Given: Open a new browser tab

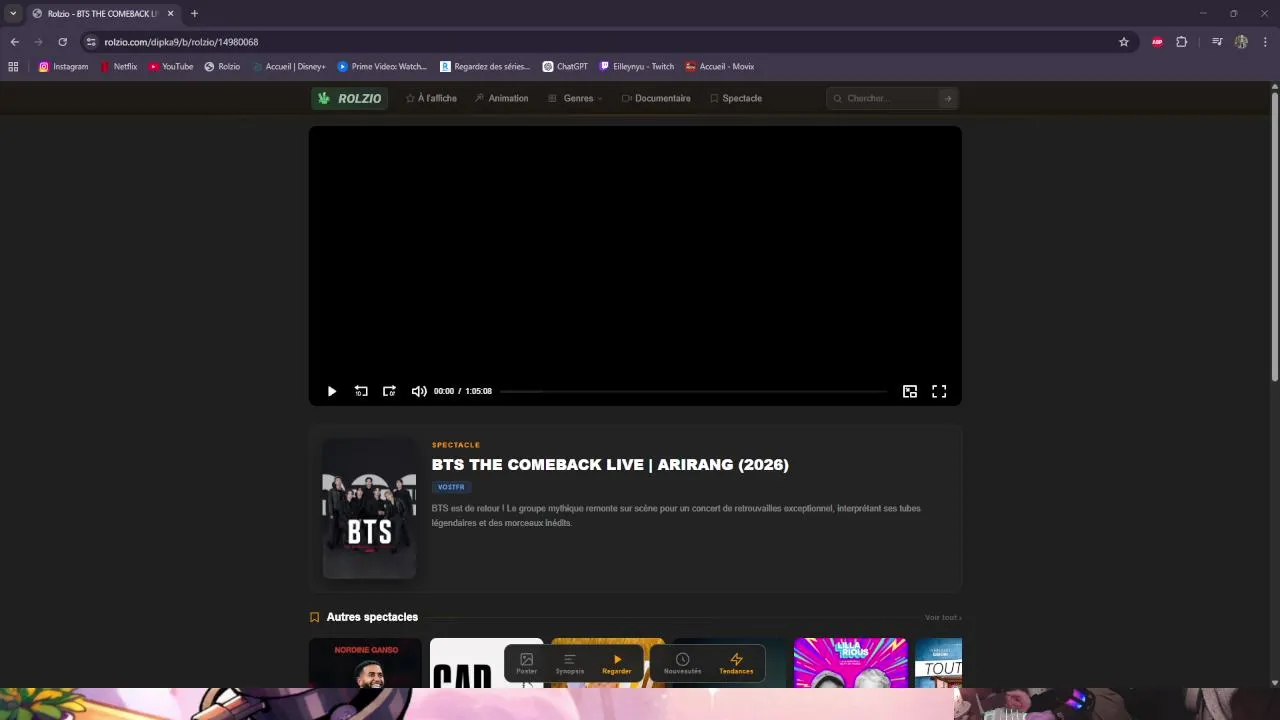Looking at the screenshot, I should tap(194, 13).
